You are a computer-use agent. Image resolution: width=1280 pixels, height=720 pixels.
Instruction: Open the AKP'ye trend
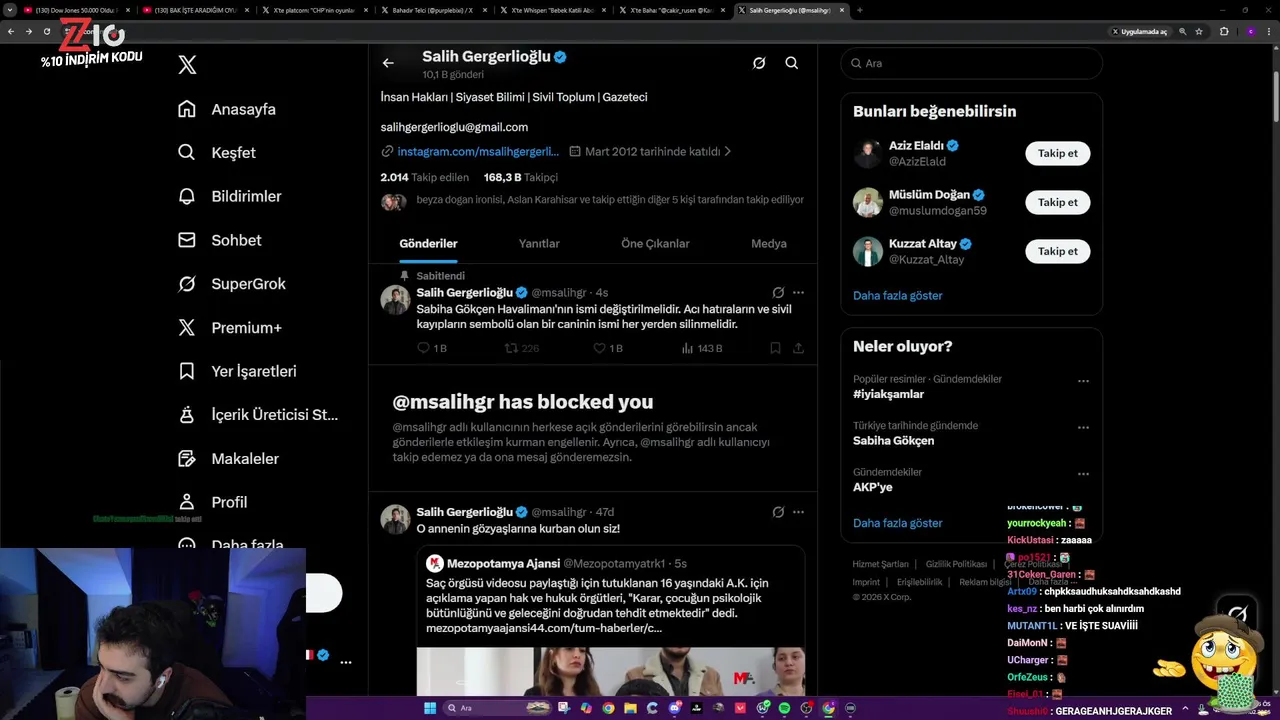pos(872,487)
